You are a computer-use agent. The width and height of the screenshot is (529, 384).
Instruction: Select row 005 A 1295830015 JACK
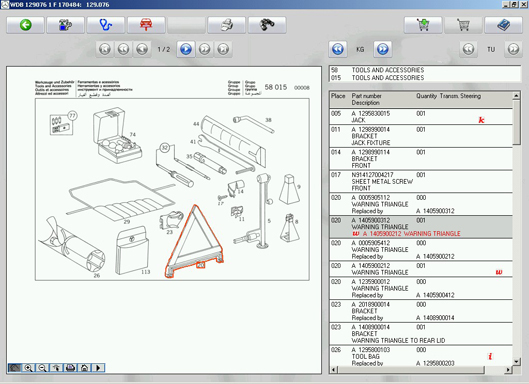(421, 117)
